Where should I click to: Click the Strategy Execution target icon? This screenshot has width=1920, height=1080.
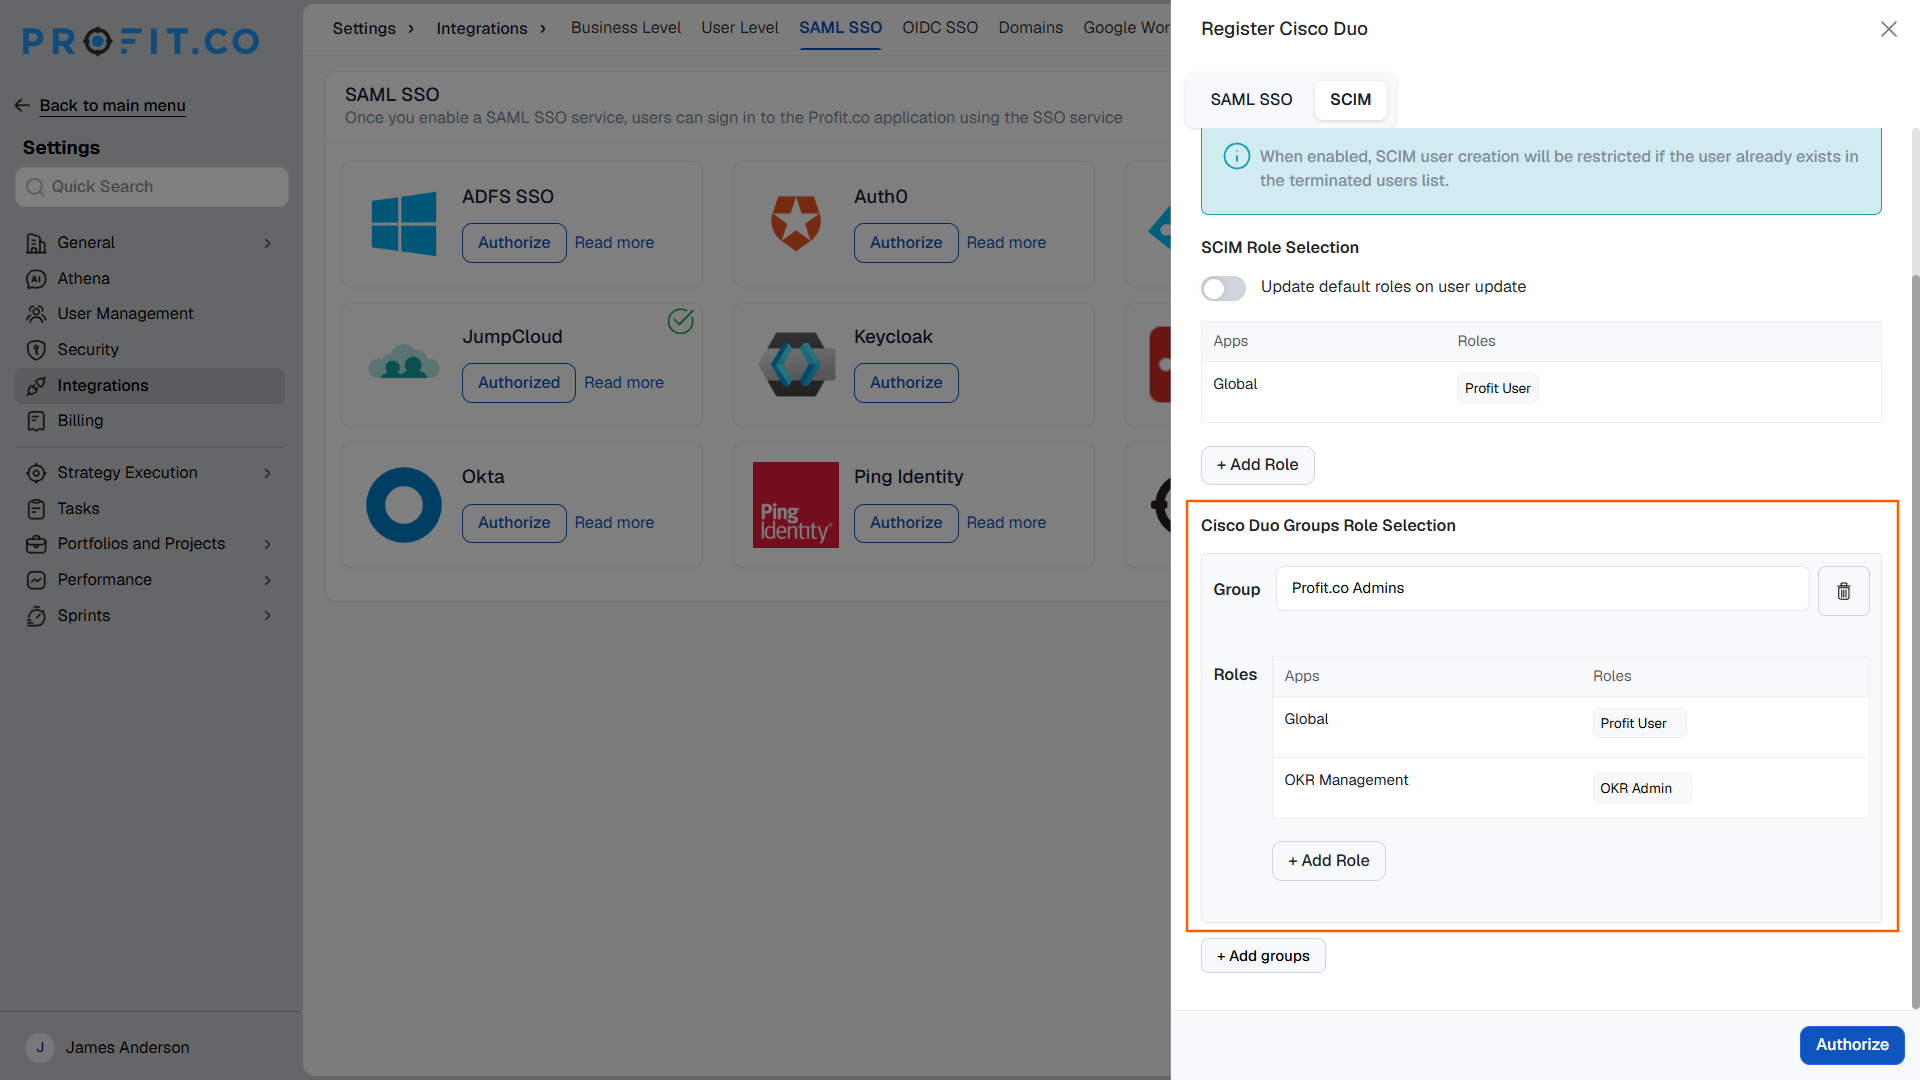[36, 473]
